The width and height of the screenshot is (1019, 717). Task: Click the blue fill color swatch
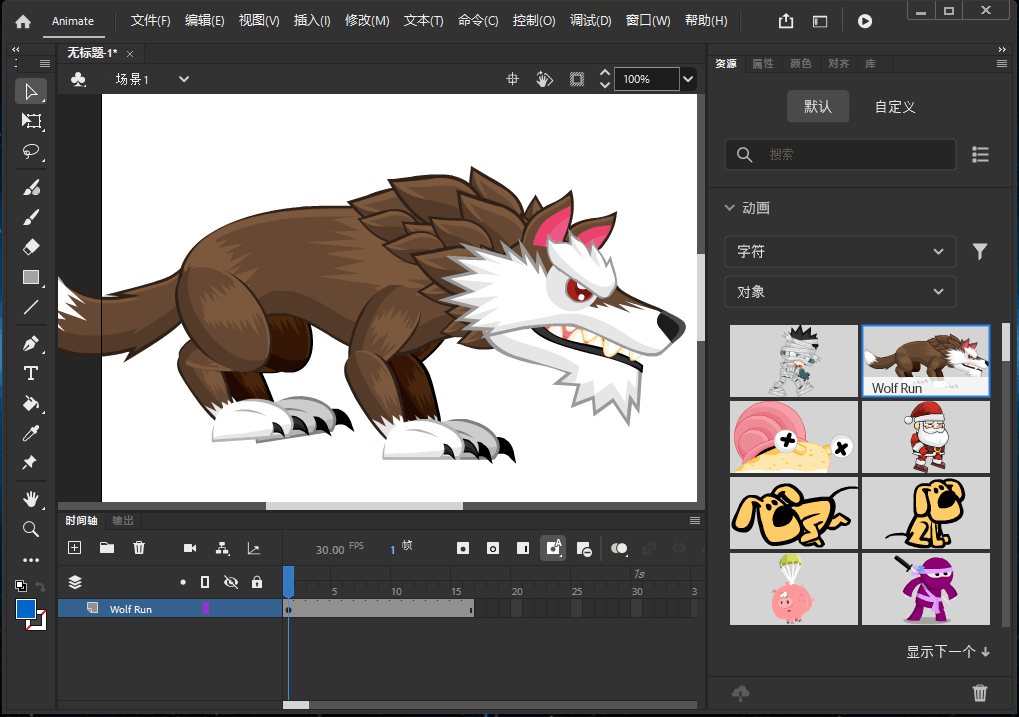pyautogui.click(x=26, y=609)
